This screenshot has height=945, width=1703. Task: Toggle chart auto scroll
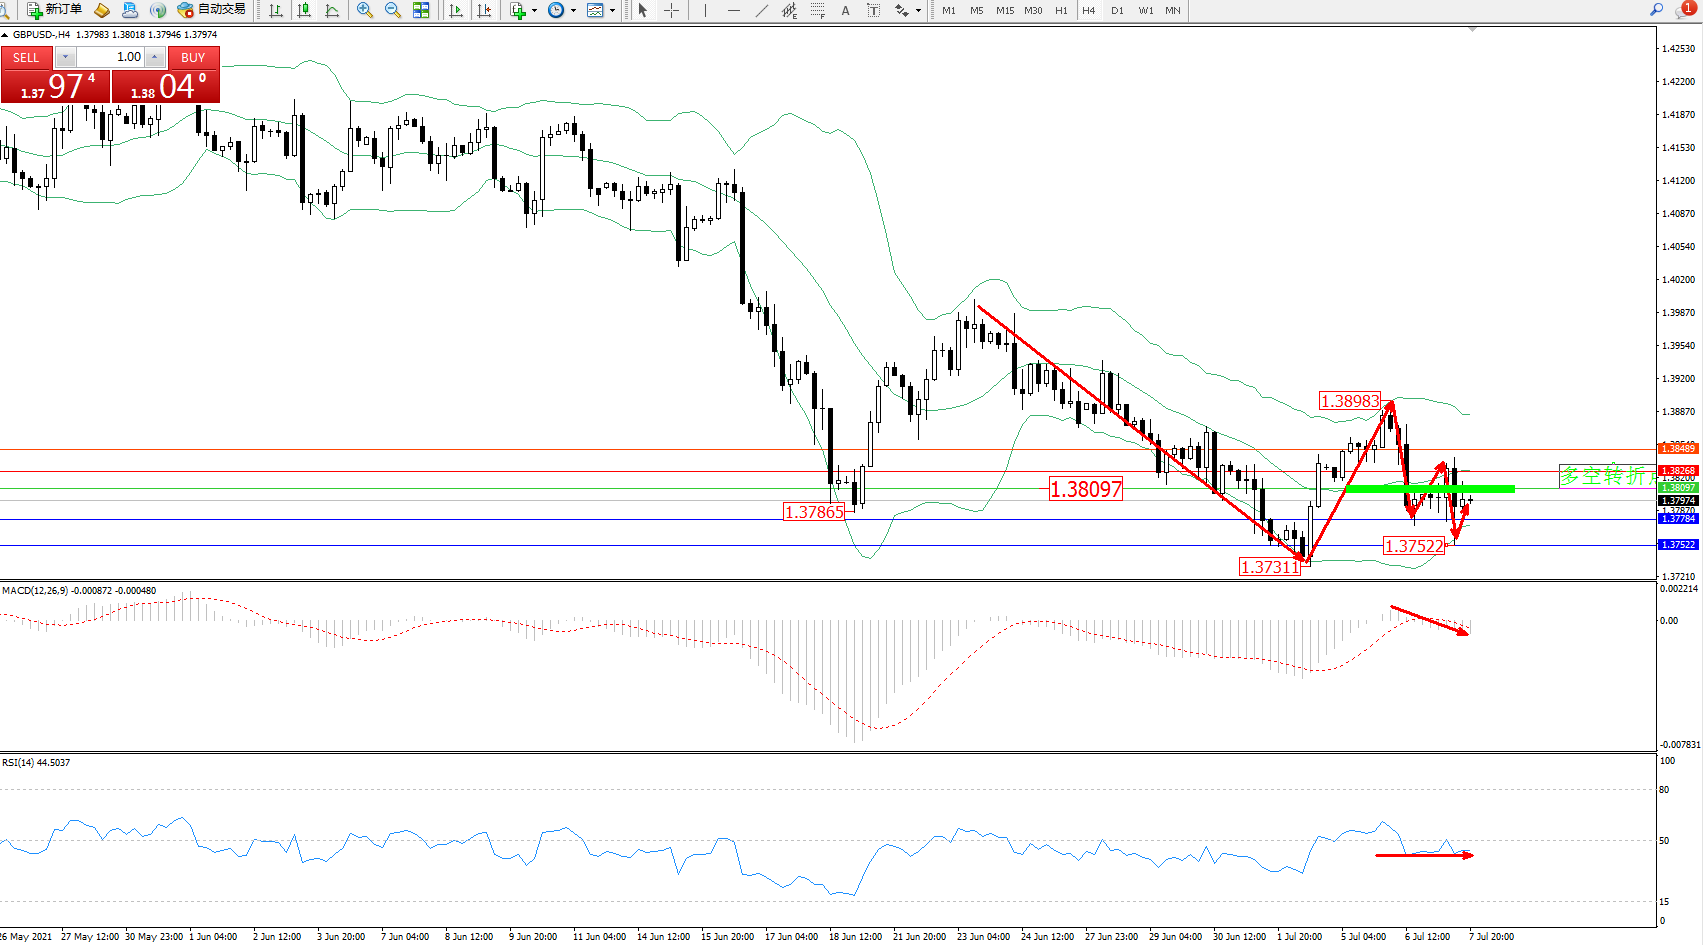coord(456,10)
